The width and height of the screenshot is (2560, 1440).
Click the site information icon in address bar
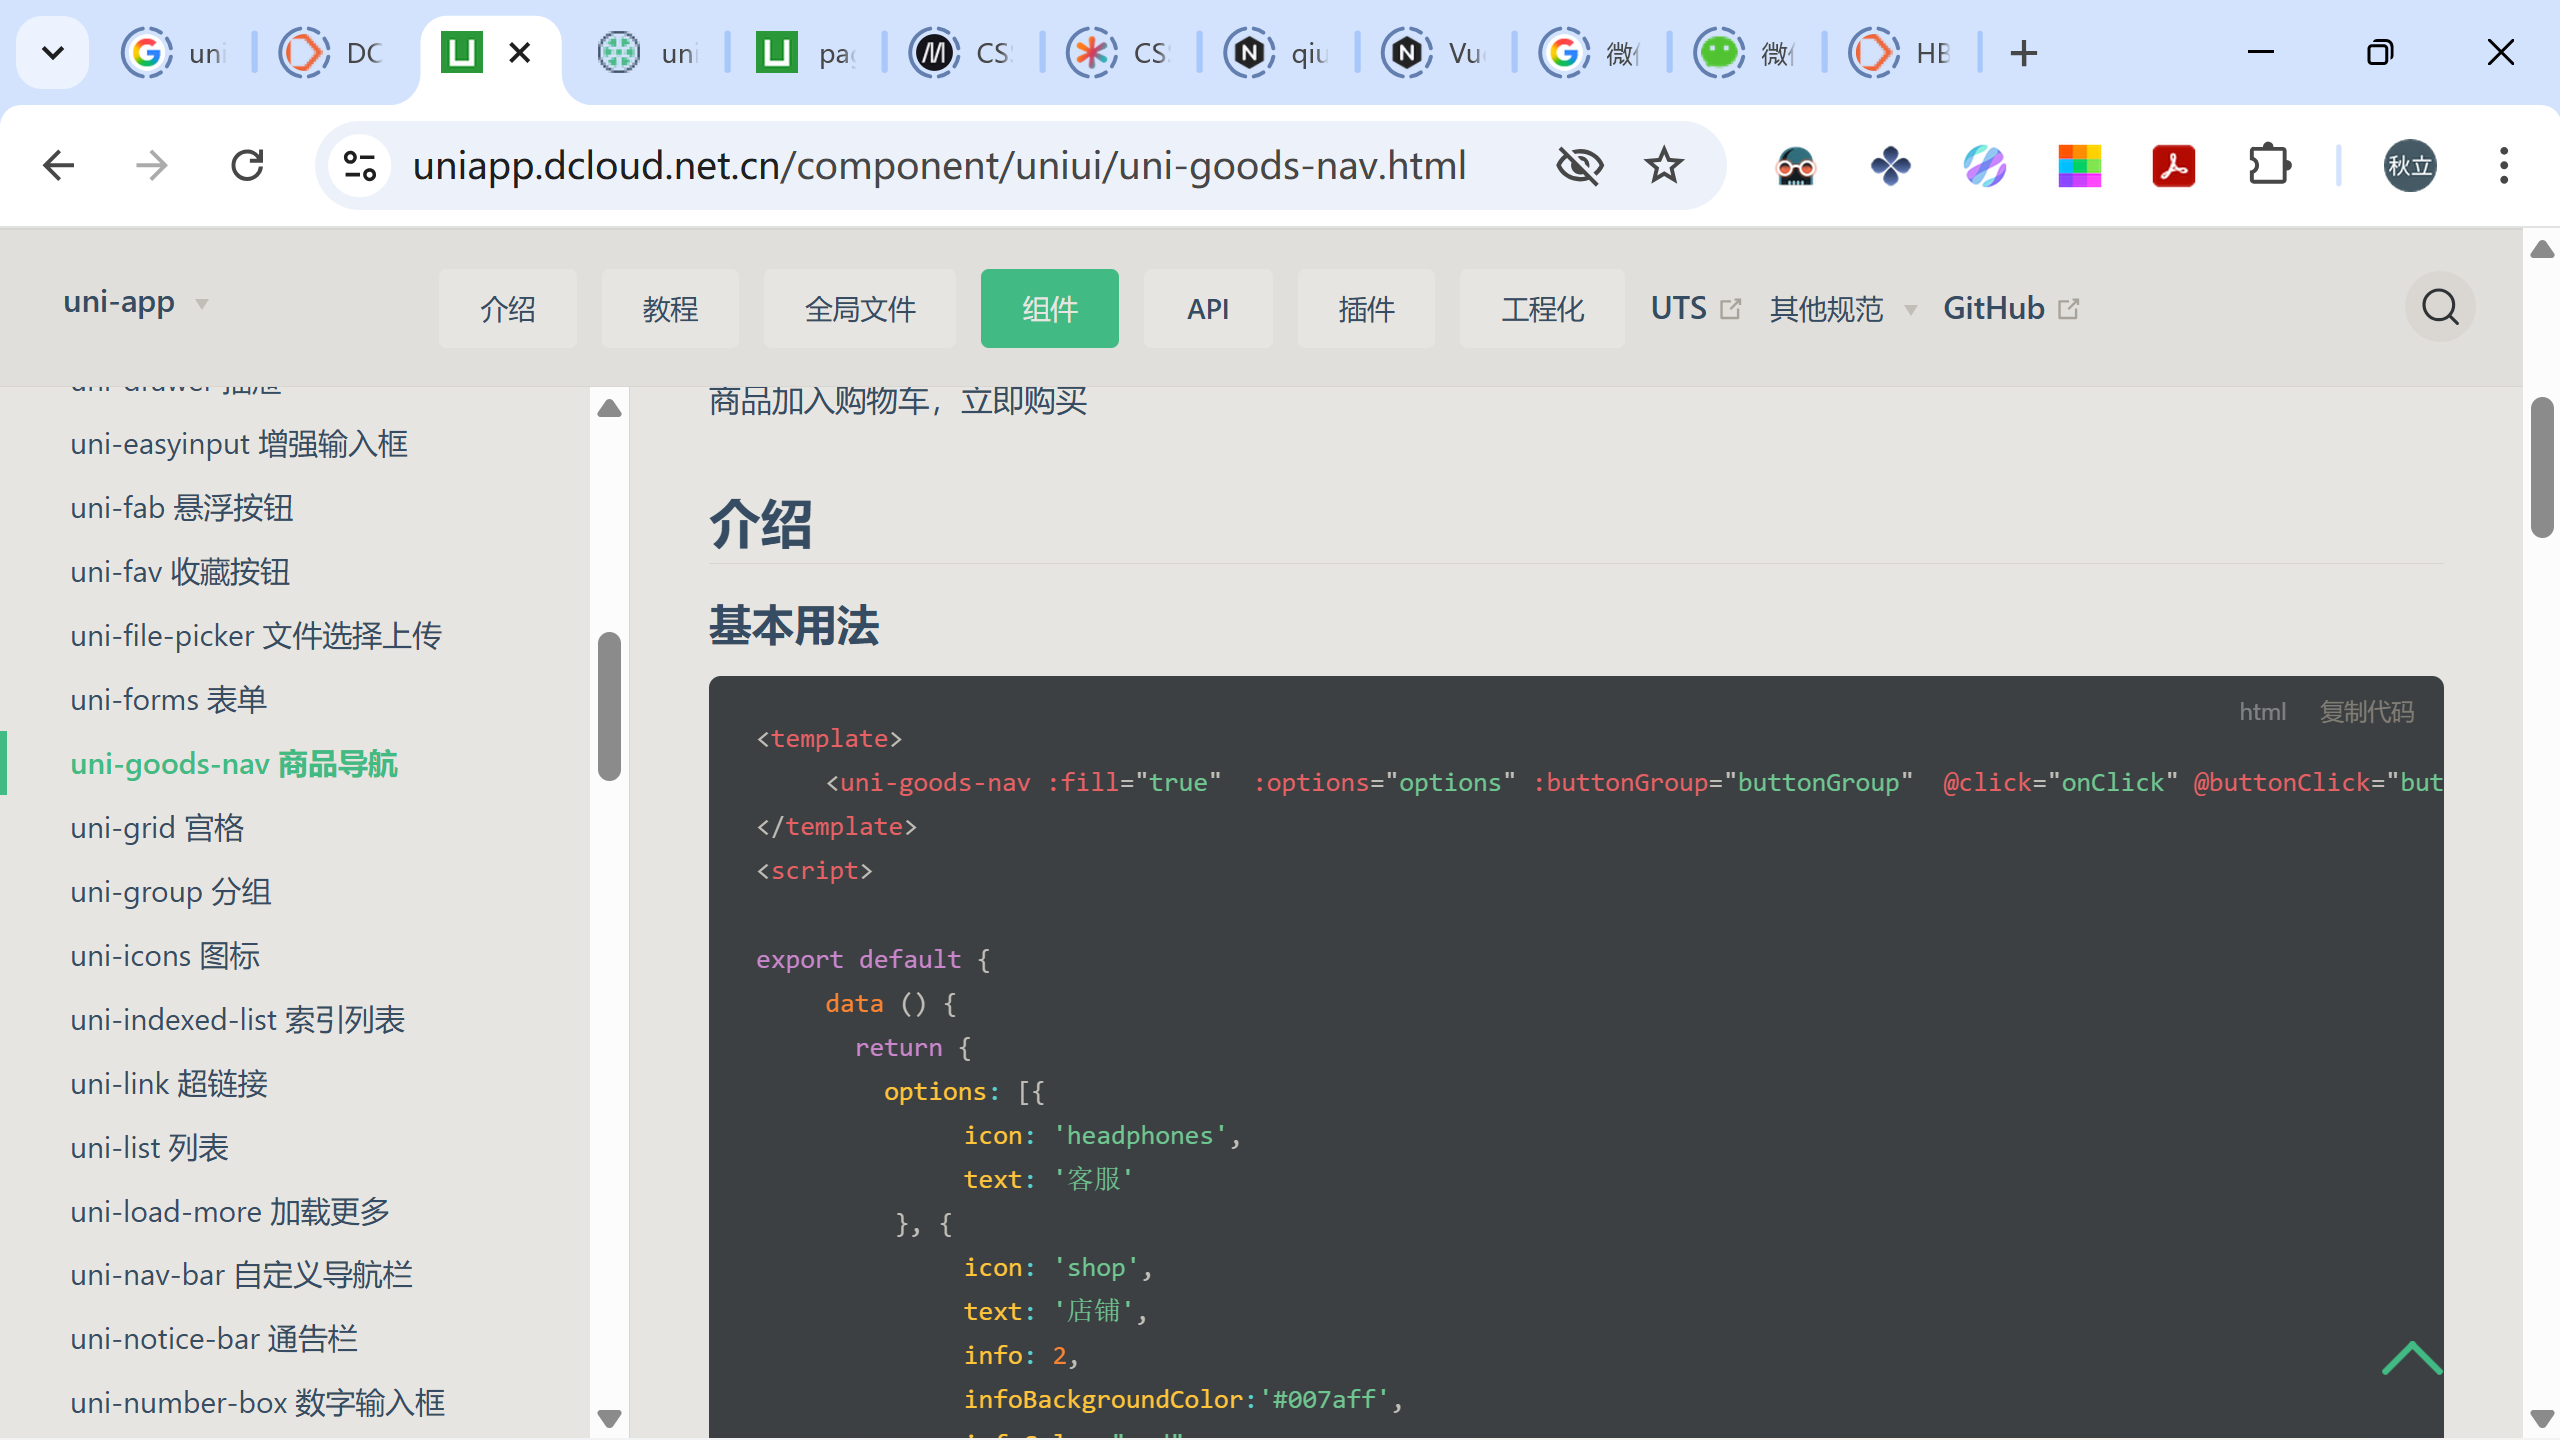coord(359,166)
